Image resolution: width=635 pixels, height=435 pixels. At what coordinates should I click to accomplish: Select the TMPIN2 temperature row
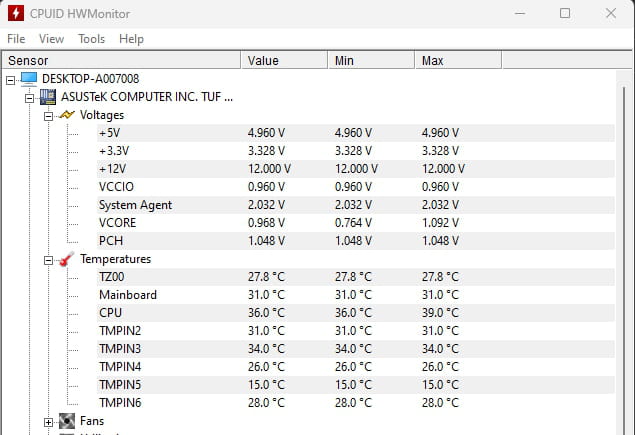356,331
